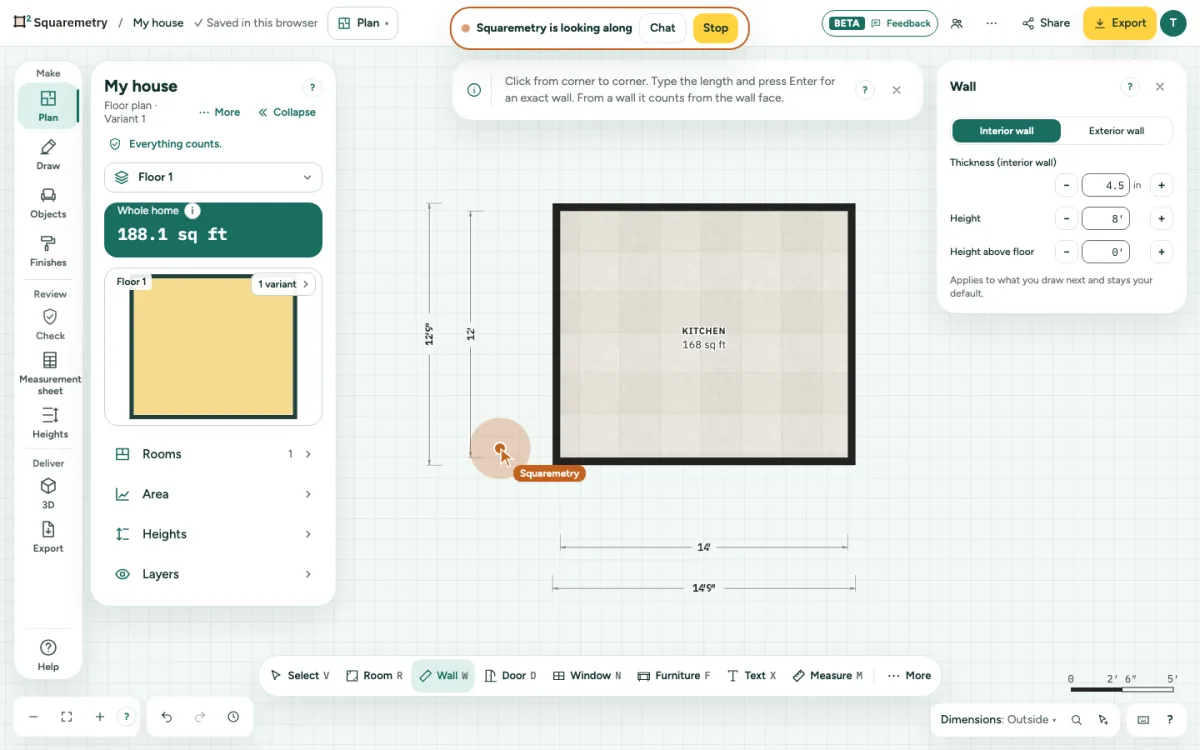Click the fit-to-screen icon
Image resolution: width=1200 pixels, height=750 pixels.
point(67,717)
